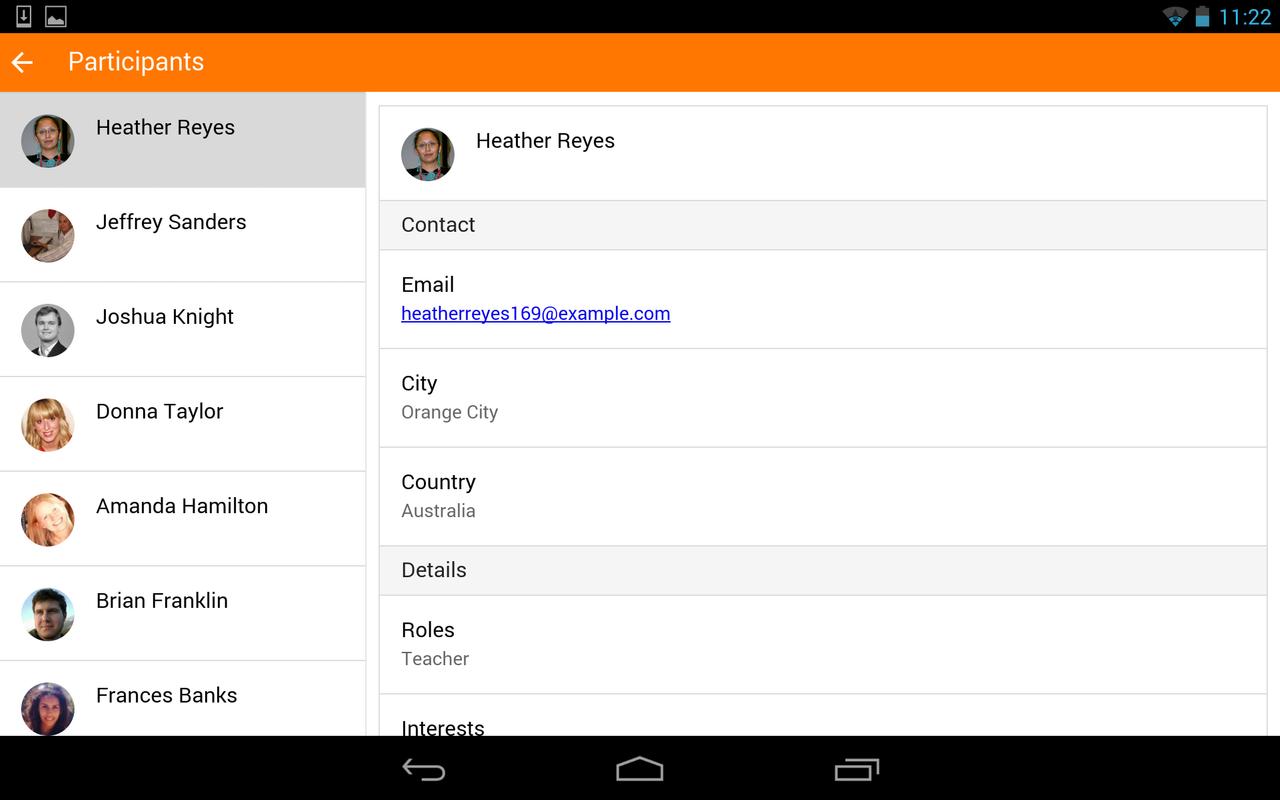Tap Brian Franklin avatar
Viewport: 1280px width, 800px height.
(x=48, y=614)
